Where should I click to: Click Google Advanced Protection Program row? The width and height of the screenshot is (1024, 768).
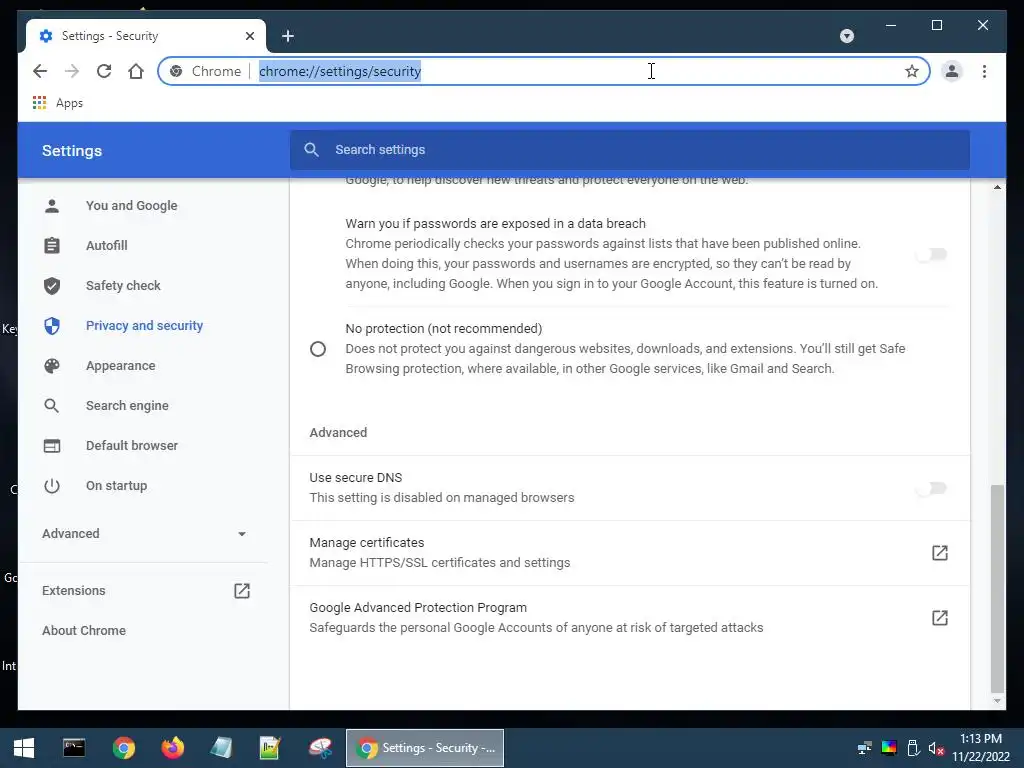click(630, 618)
